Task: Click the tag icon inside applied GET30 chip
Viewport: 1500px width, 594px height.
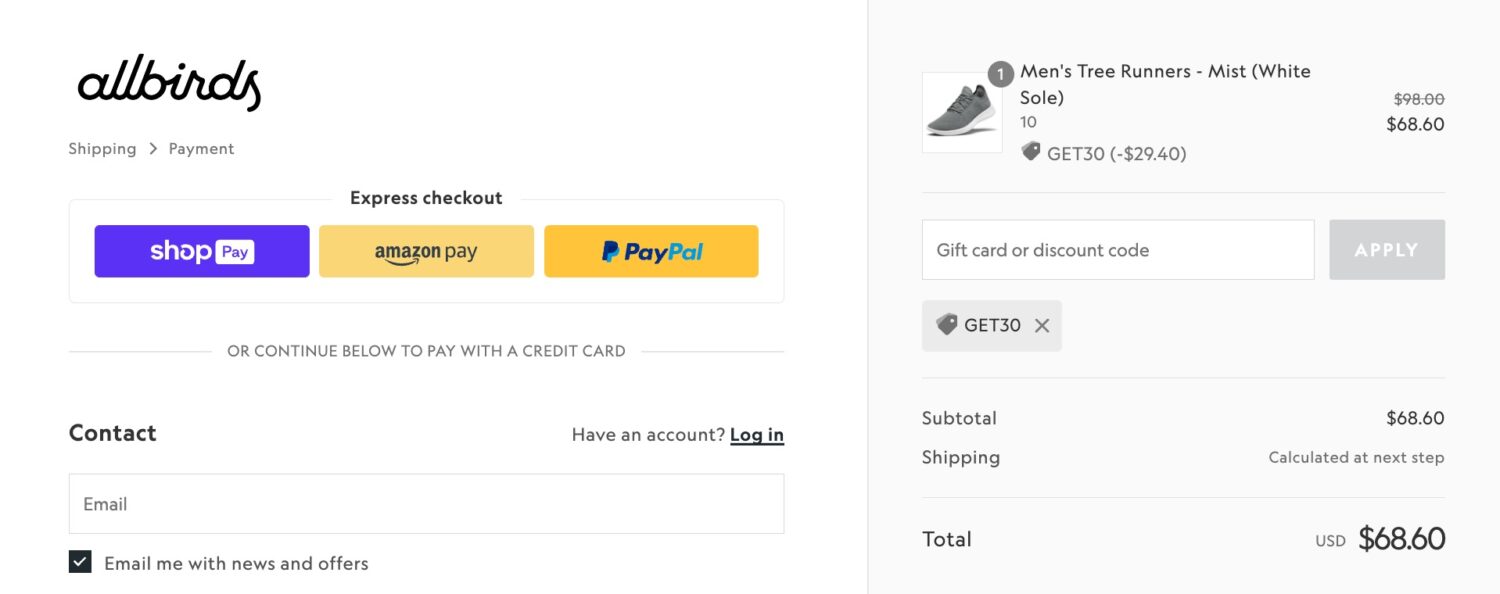Action: pyautogui.click(x=944, y=325)
